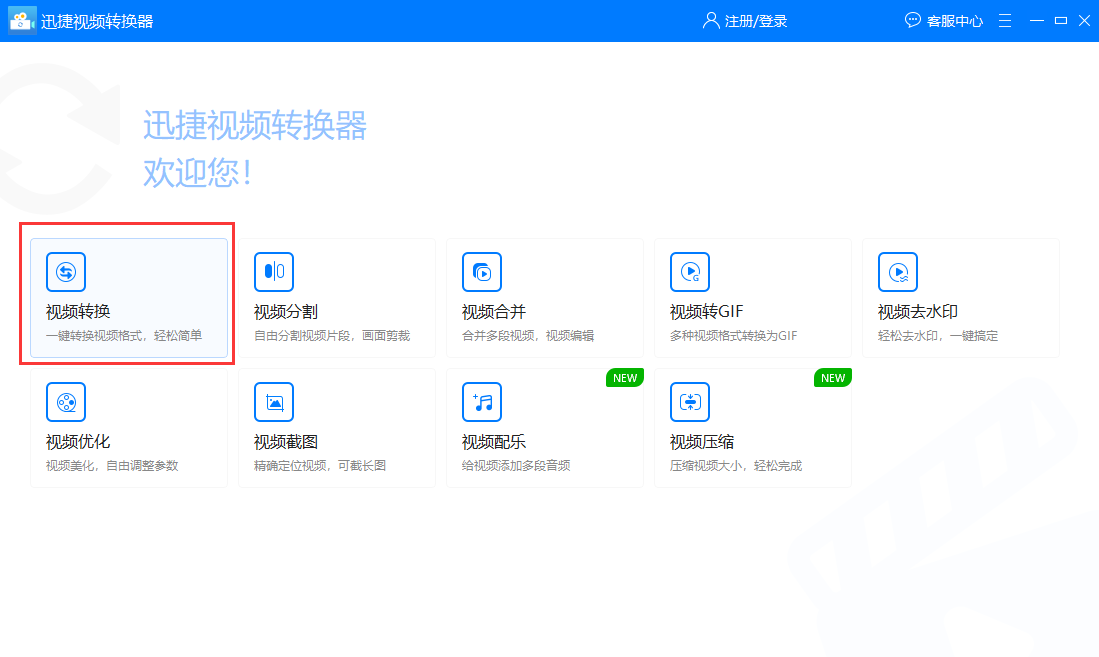Click description 一键转换视频格式，轻松简单
This screenshot has width=1099, height=657.
124,336
